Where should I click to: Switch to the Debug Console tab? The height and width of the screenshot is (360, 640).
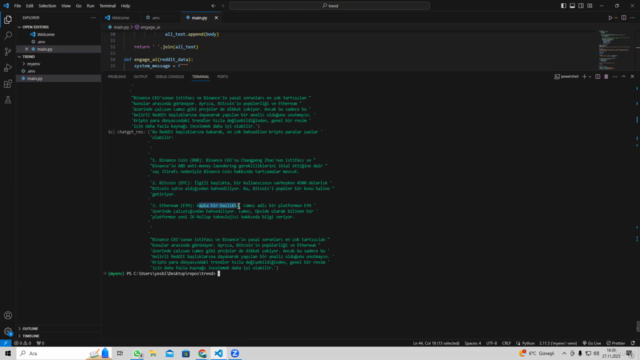(x=170, y=76)
